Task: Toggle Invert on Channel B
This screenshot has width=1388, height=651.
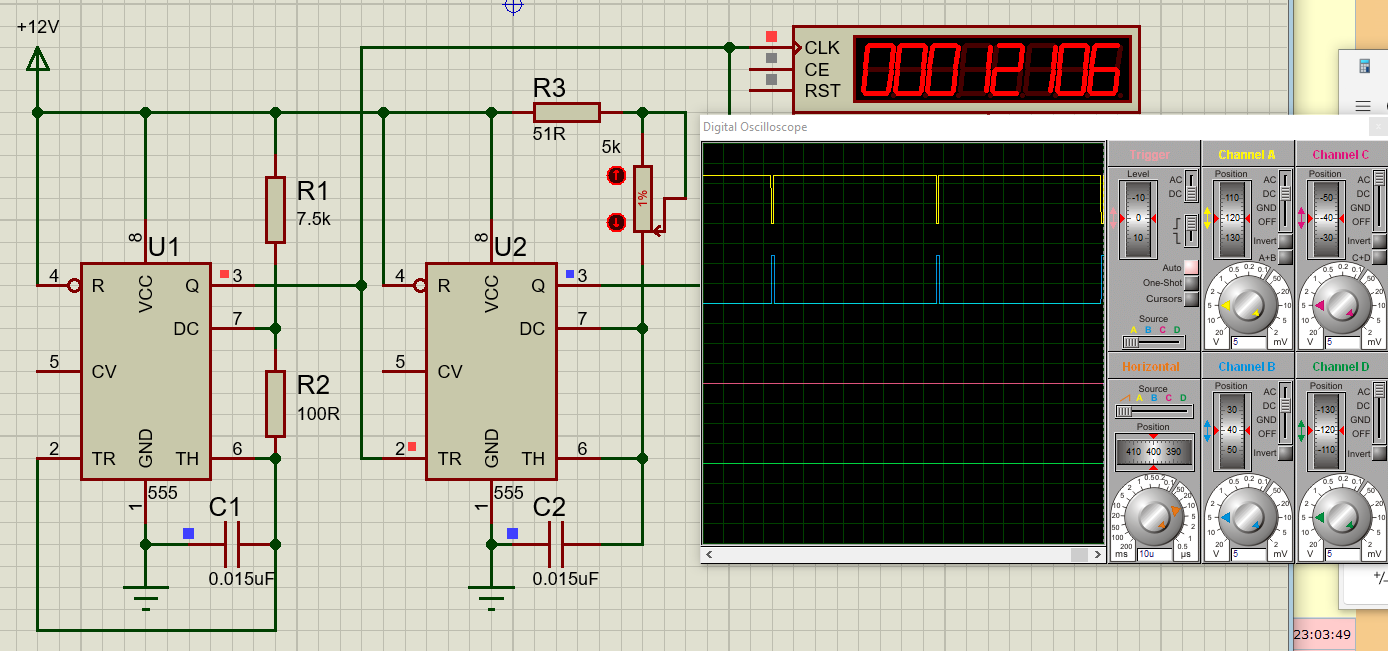Action: click(x=1285, y=453)
